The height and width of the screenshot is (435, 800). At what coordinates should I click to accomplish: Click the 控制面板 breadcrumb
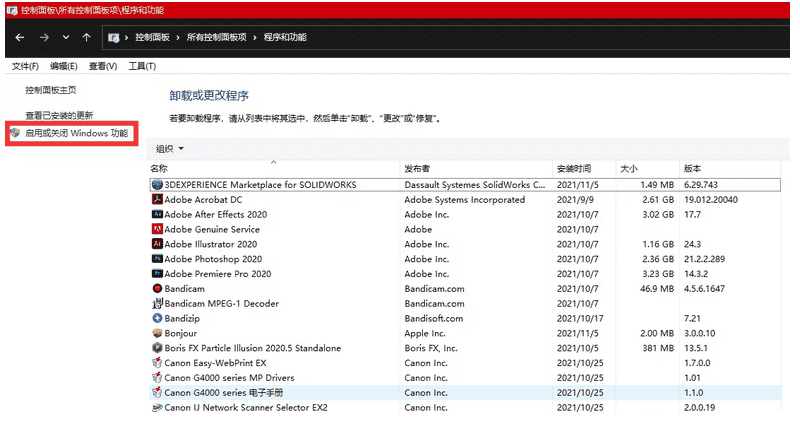152,37
